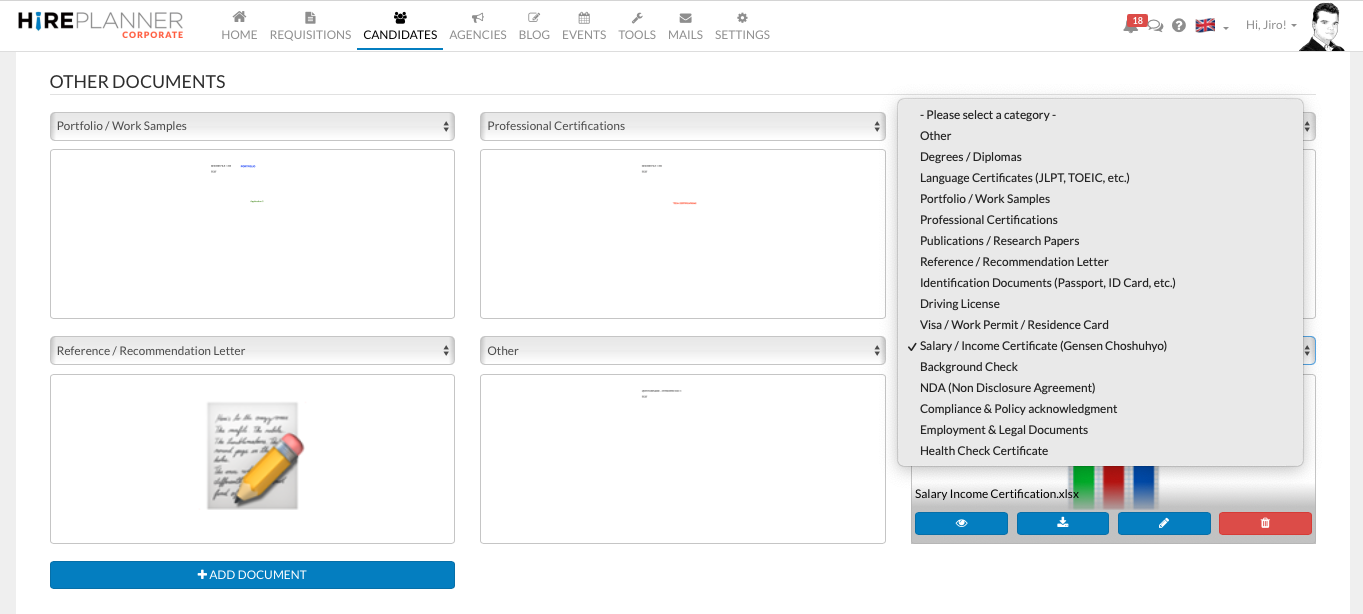Expand the Portfolio / Work Samples dropdown
Image resolution: width=1363 pixels, height=614 pixels.
252,126
